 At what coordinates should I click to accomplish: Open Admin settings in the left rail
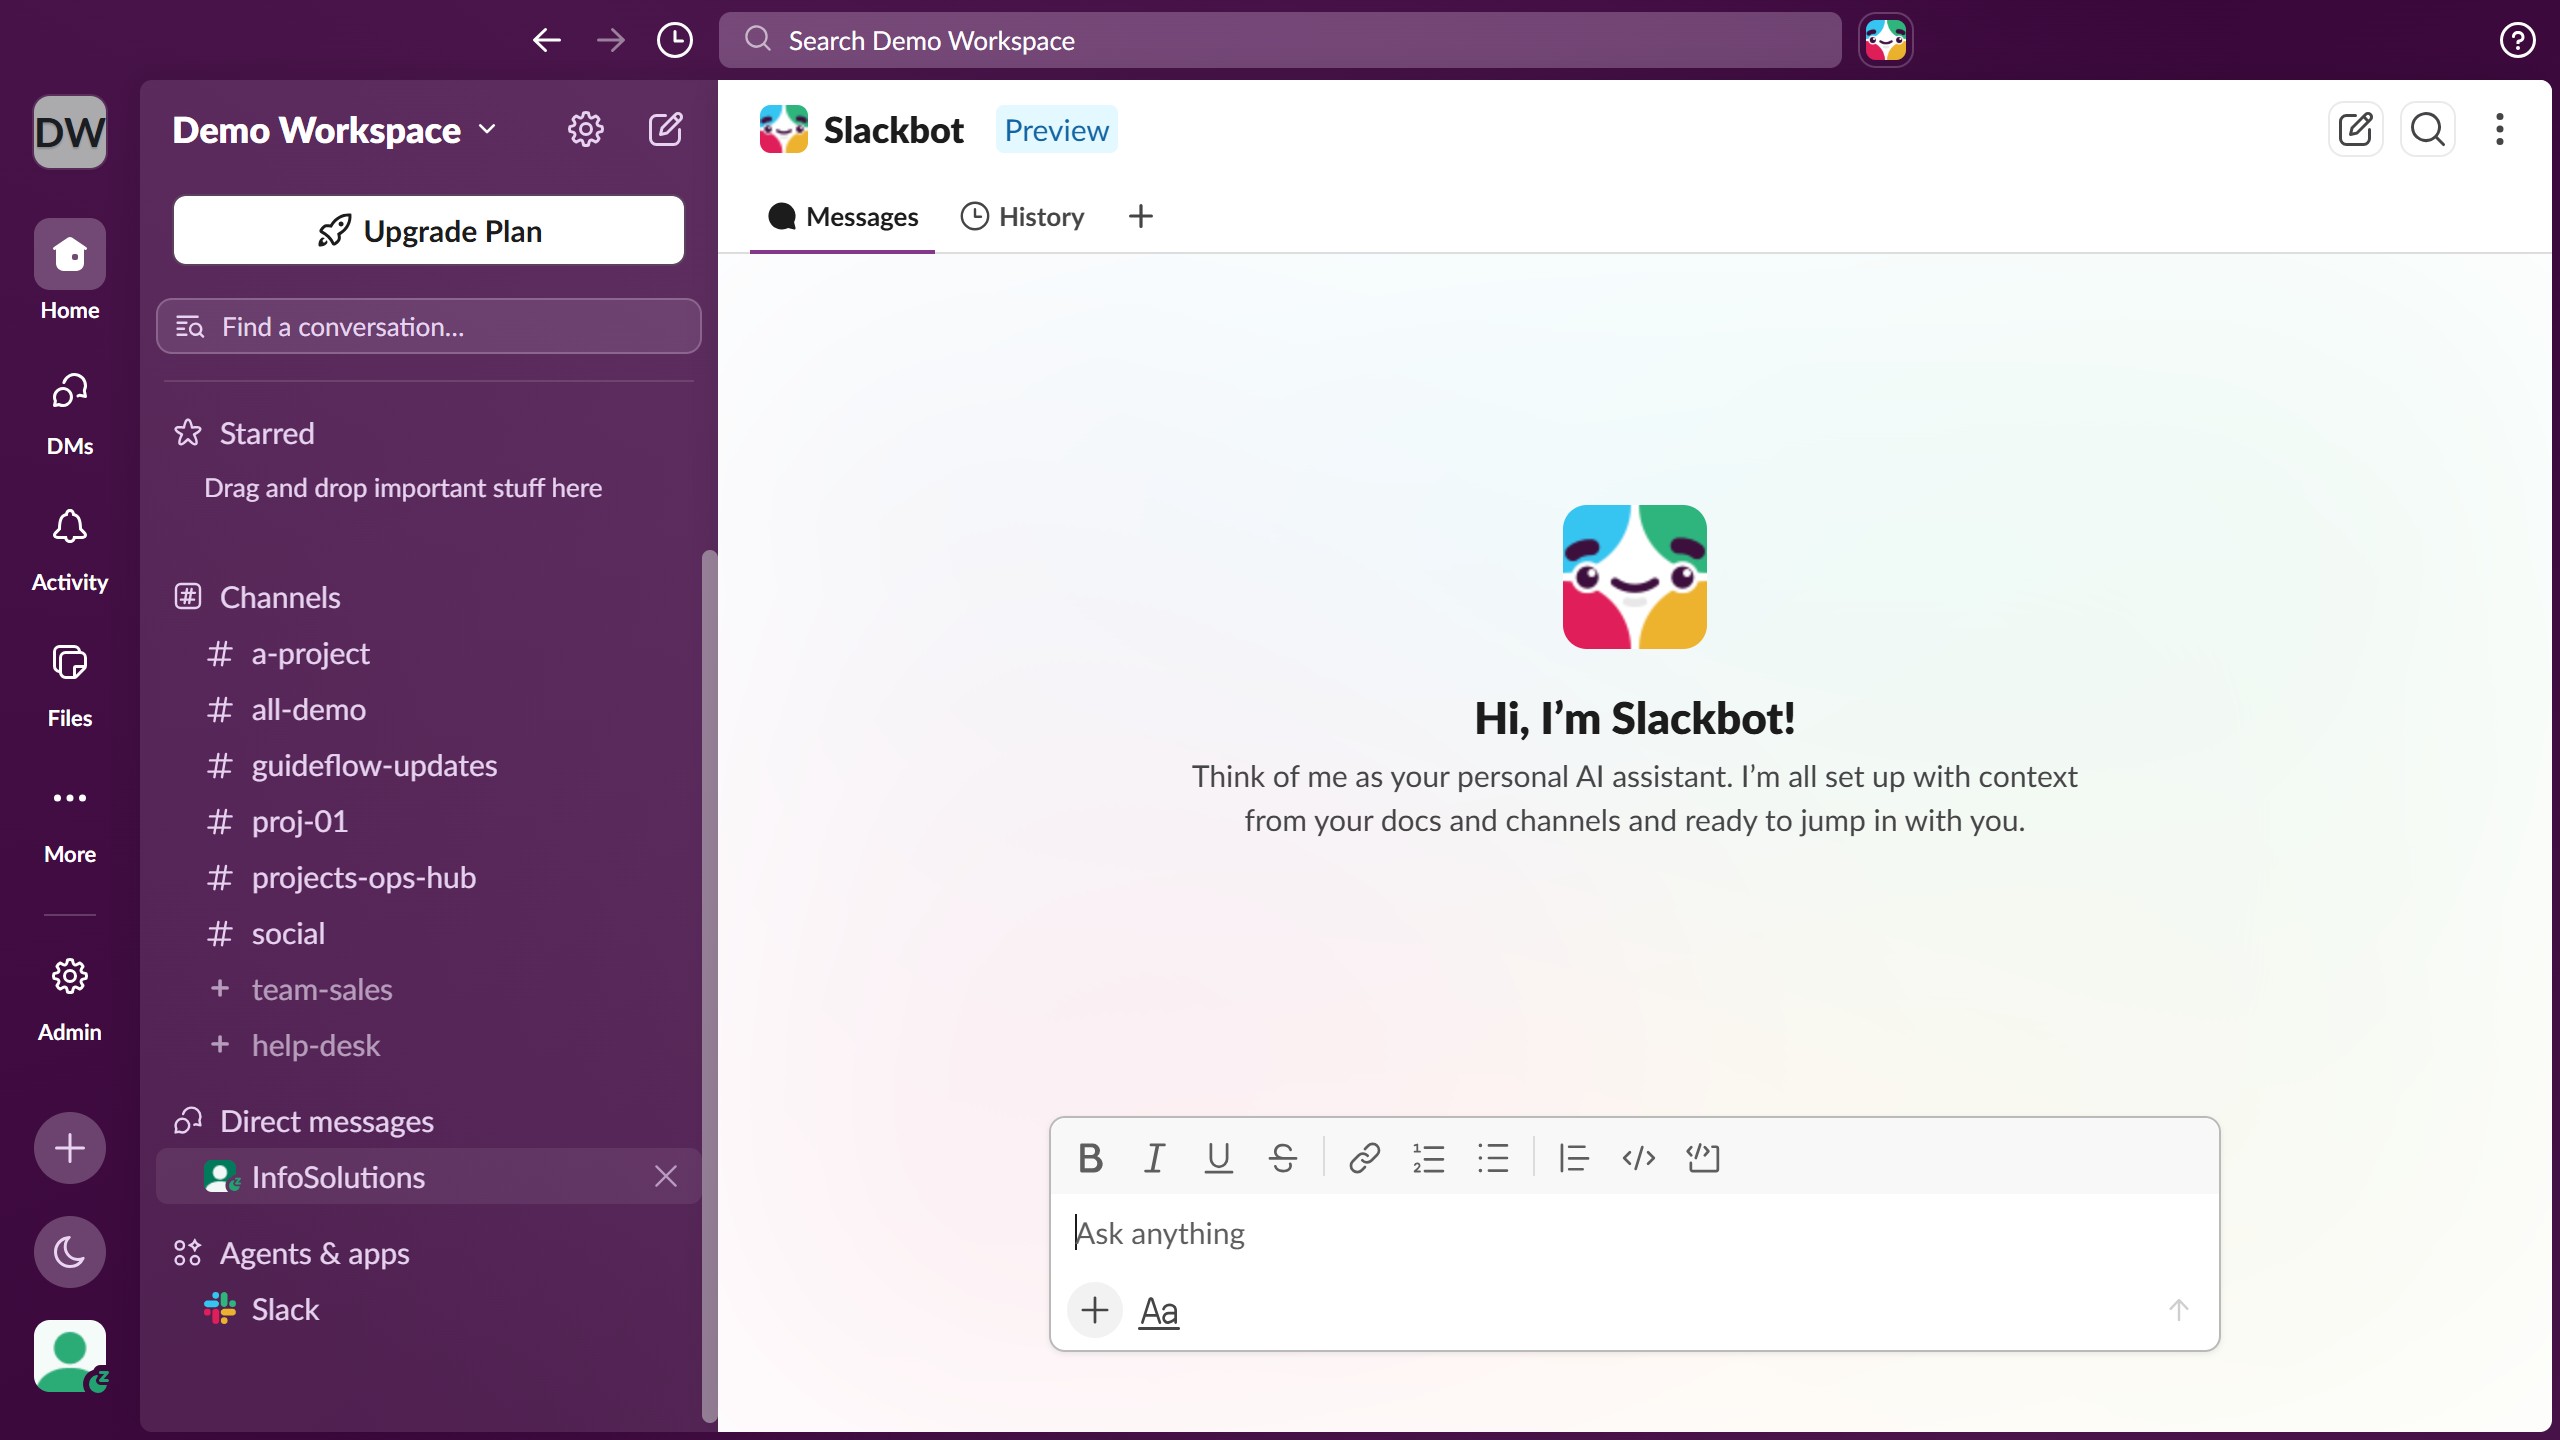click(x=70, y=998)
